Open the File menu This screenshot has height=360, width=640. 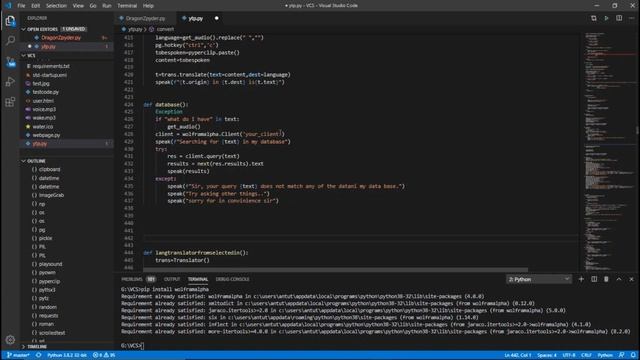click(x=21, y=6)
